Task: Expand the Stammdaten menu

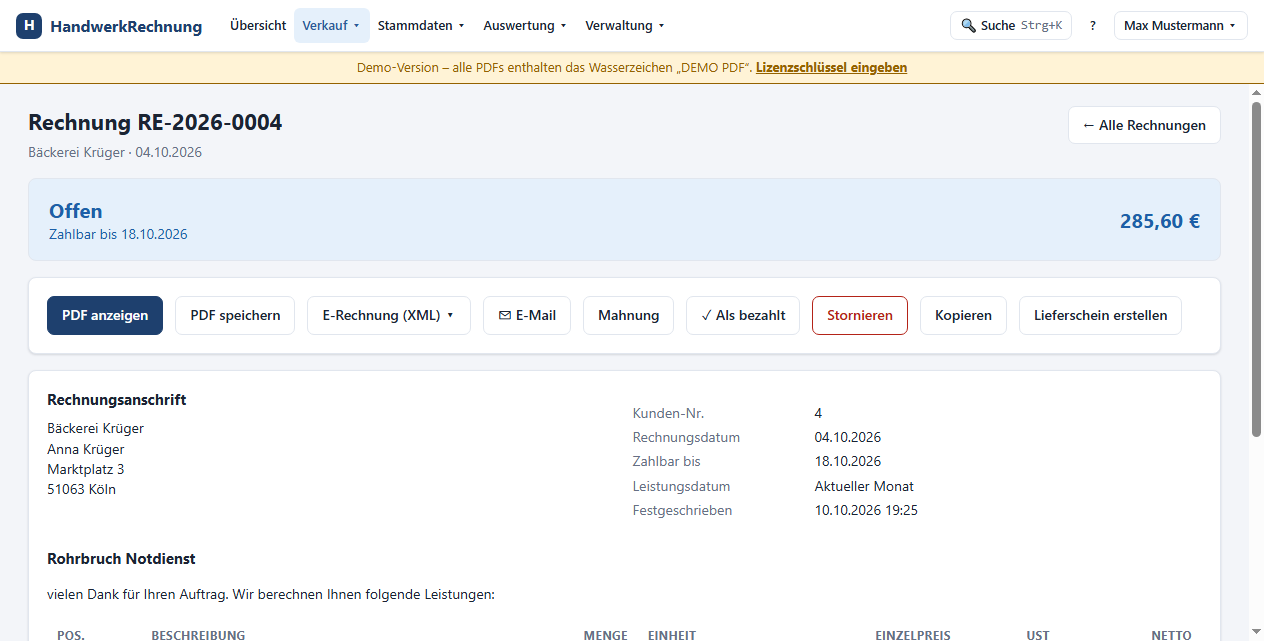Action: click(421, 26)
